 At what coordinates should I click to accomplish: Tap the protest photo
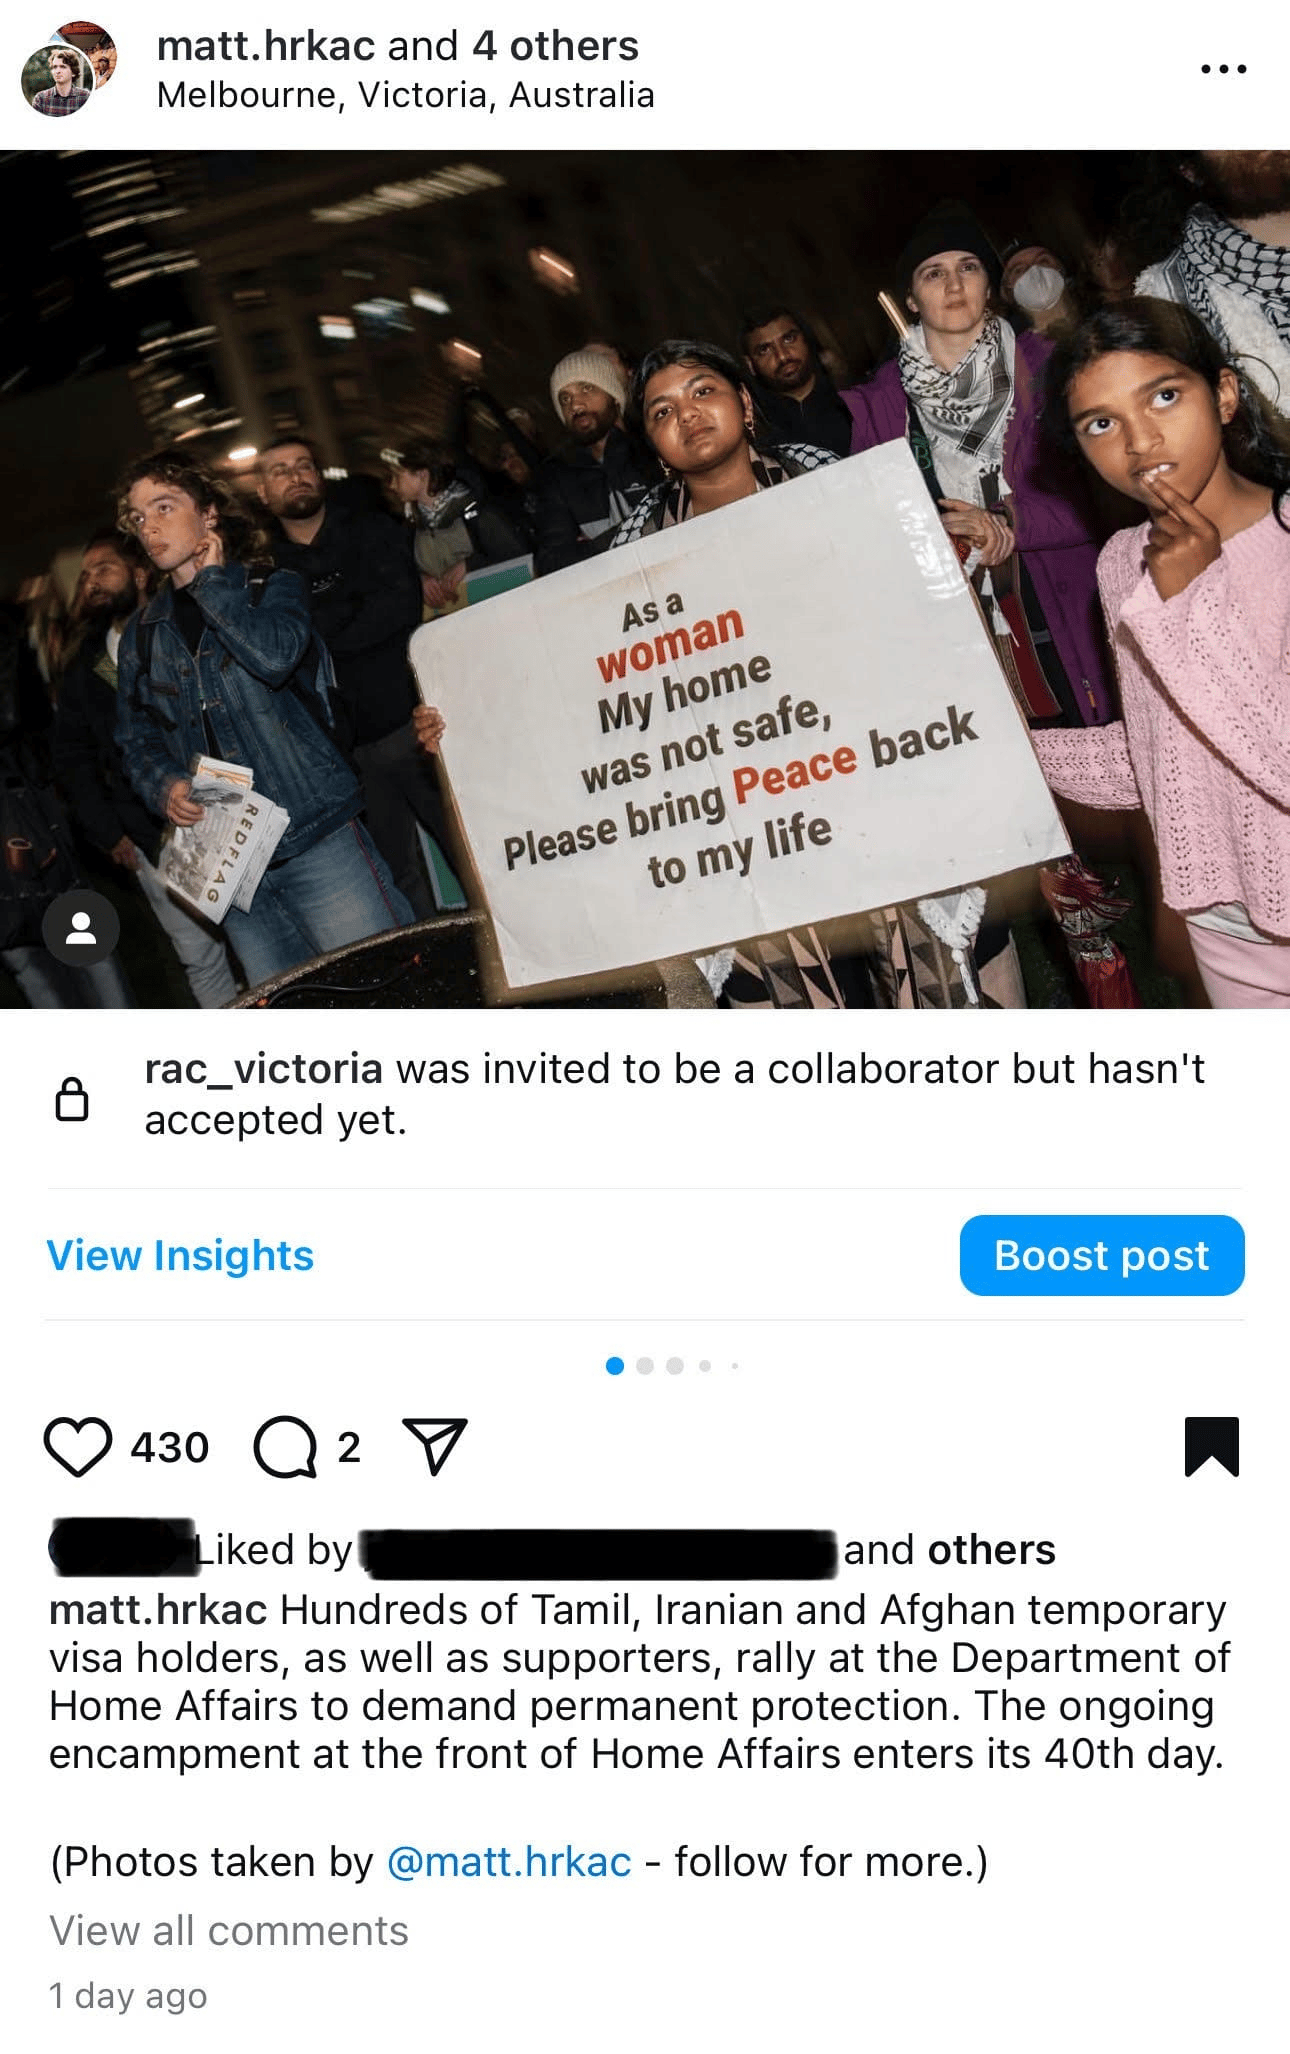645,579
